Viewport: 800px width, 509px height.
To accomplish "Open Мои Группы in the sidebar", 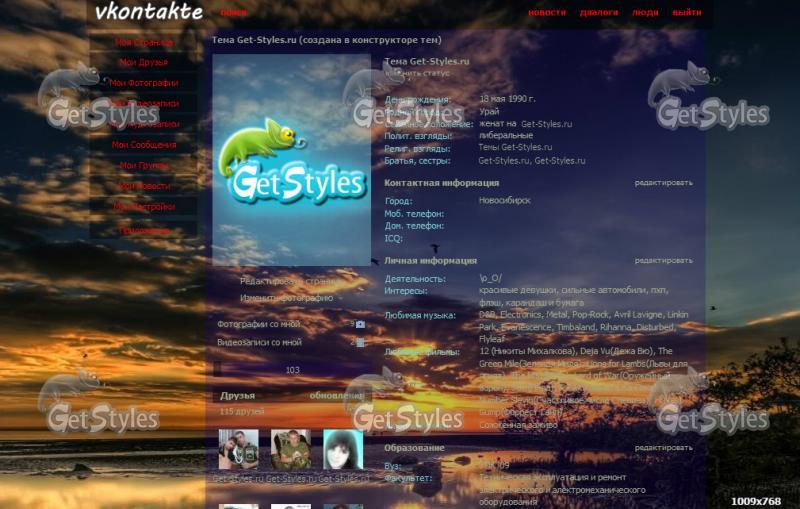I will (144, 165).
